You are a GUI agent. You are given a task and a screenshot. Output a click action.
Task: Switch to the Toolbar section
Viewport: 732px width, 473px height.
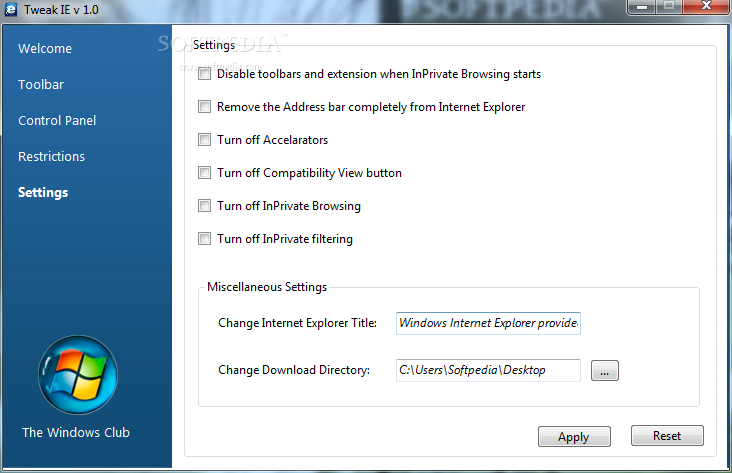41,85
